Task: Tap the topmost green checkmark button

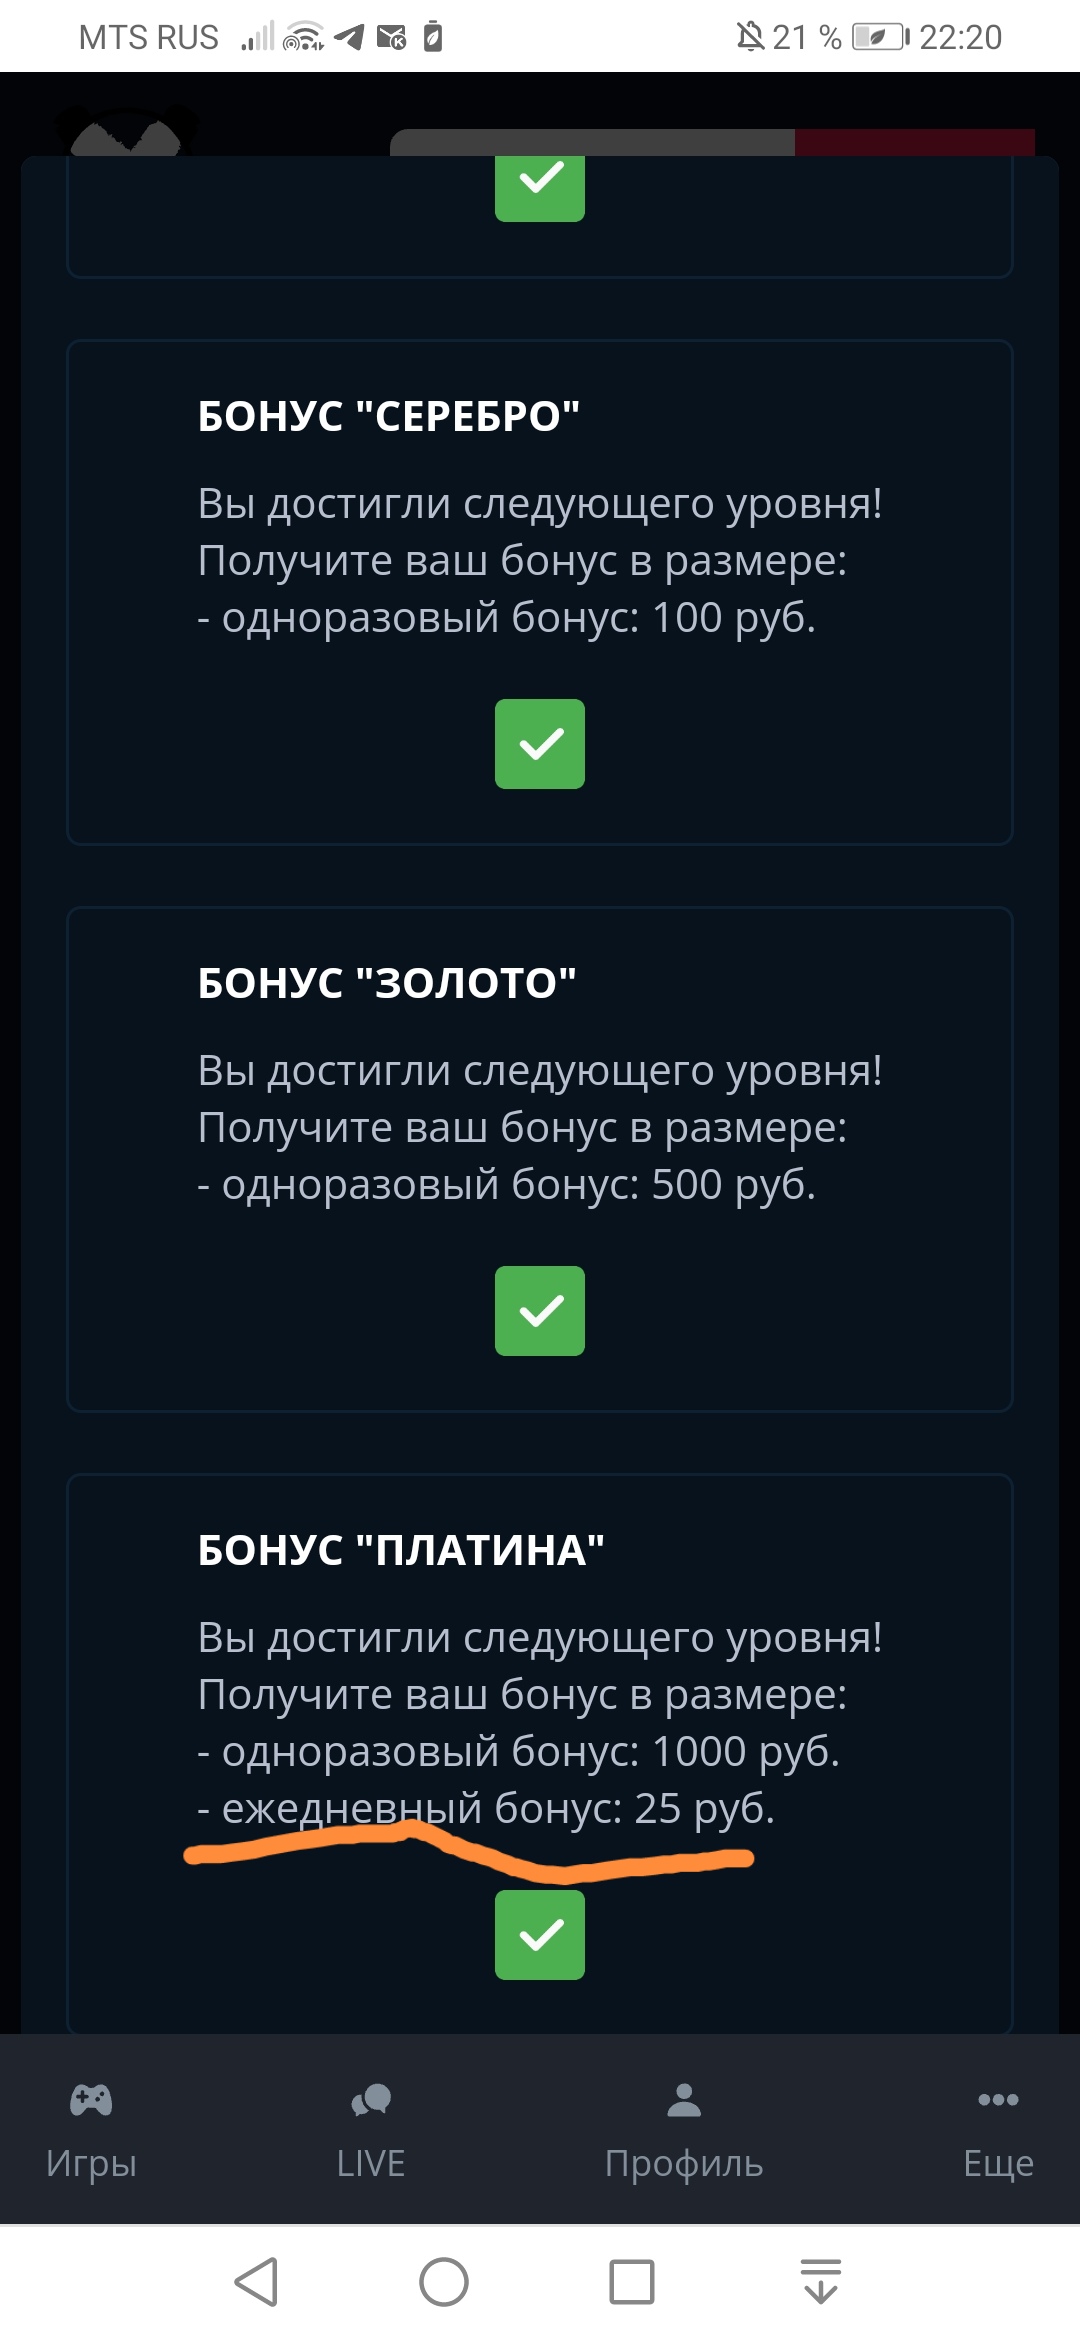Action: [x=539, y=185]
